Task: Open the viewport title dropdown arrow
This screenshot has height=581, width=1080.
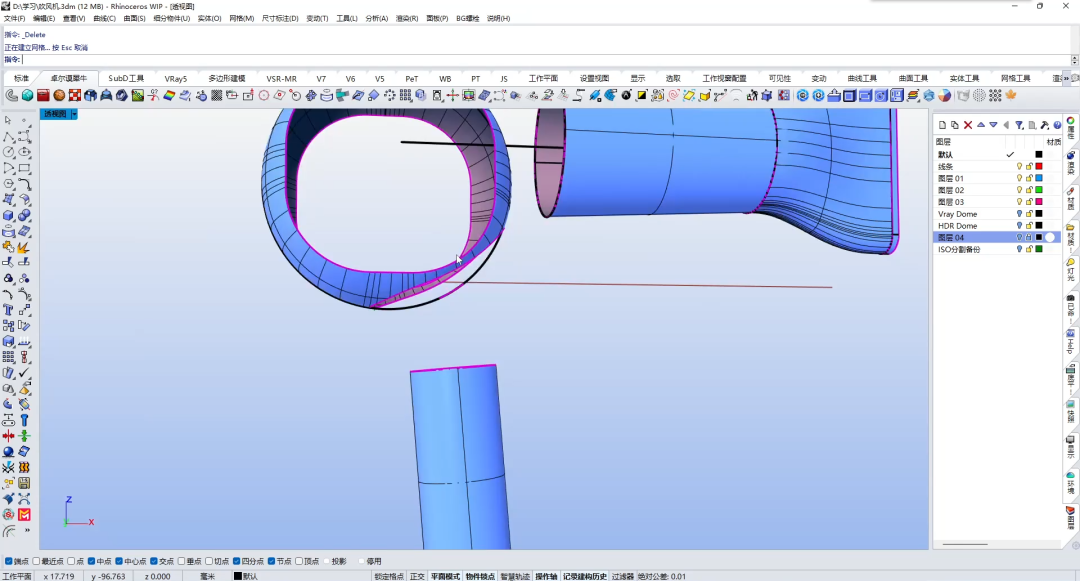Action: tap(74, 114)
